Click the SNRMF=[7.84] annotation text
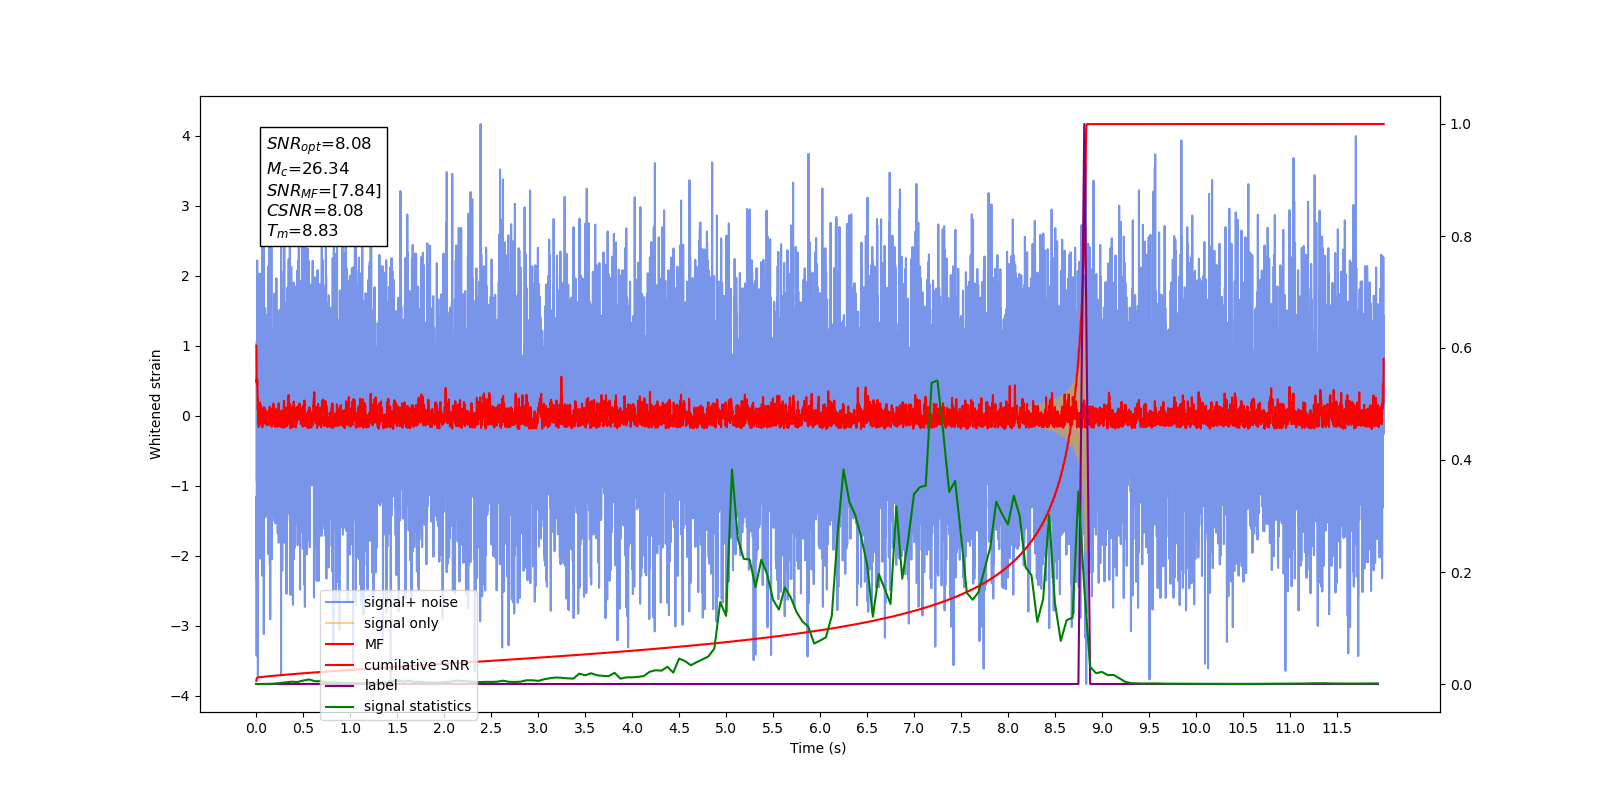This screenshot has width=1600, height=800. (x=324, y=190)
